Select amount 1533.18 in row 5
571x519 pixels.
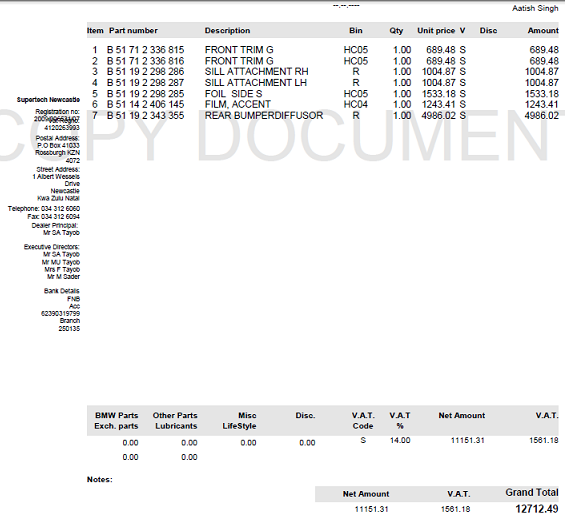(x=542, y=94)
